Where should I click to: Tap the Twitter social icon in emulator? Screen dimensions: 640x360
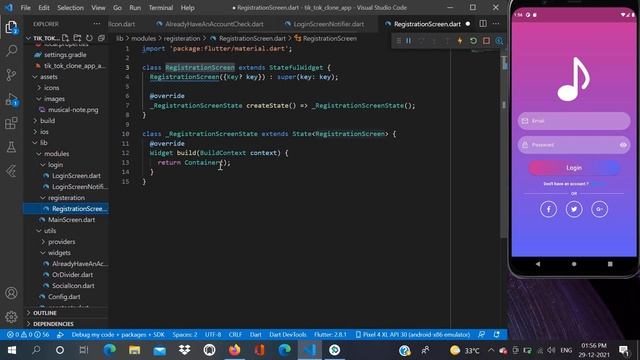coord(574,209)
